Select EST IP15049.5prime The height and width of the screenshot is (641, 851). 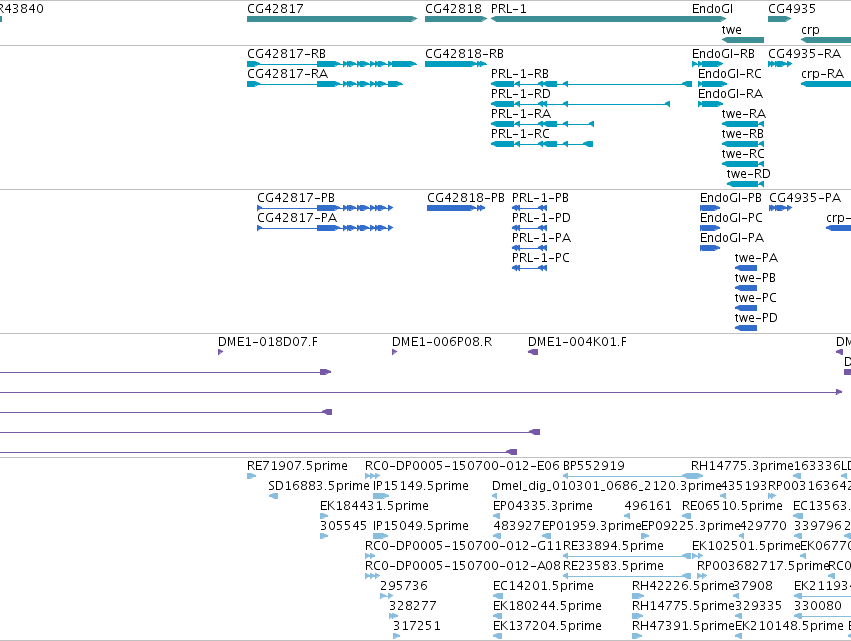pos(421,526)
